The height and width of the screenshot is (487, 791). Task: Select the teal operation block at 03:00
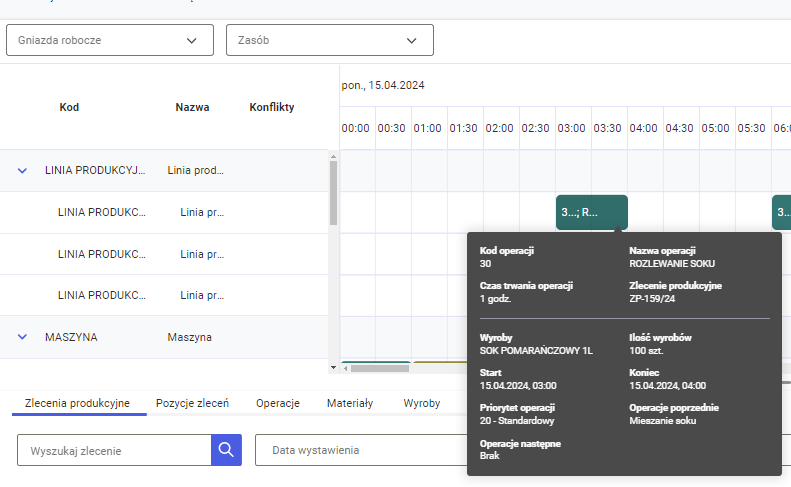(x=591, y=212)
